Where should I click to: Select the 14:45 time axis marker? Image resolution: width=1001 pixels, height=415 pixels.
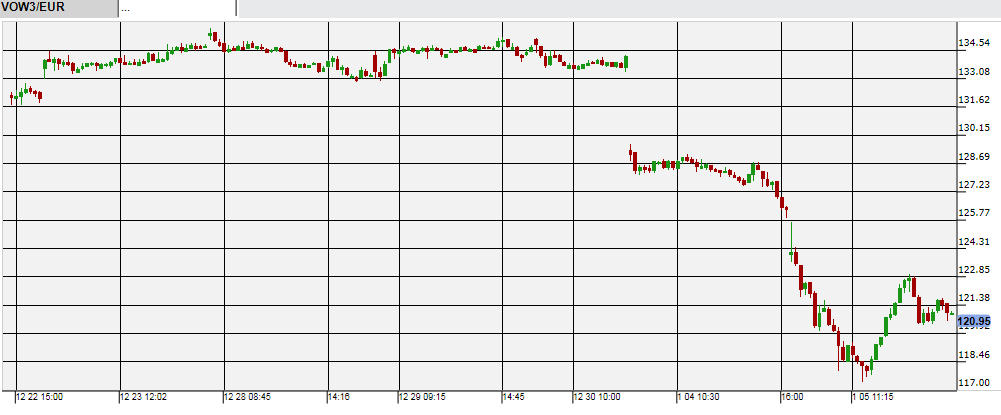coord(514,397)
